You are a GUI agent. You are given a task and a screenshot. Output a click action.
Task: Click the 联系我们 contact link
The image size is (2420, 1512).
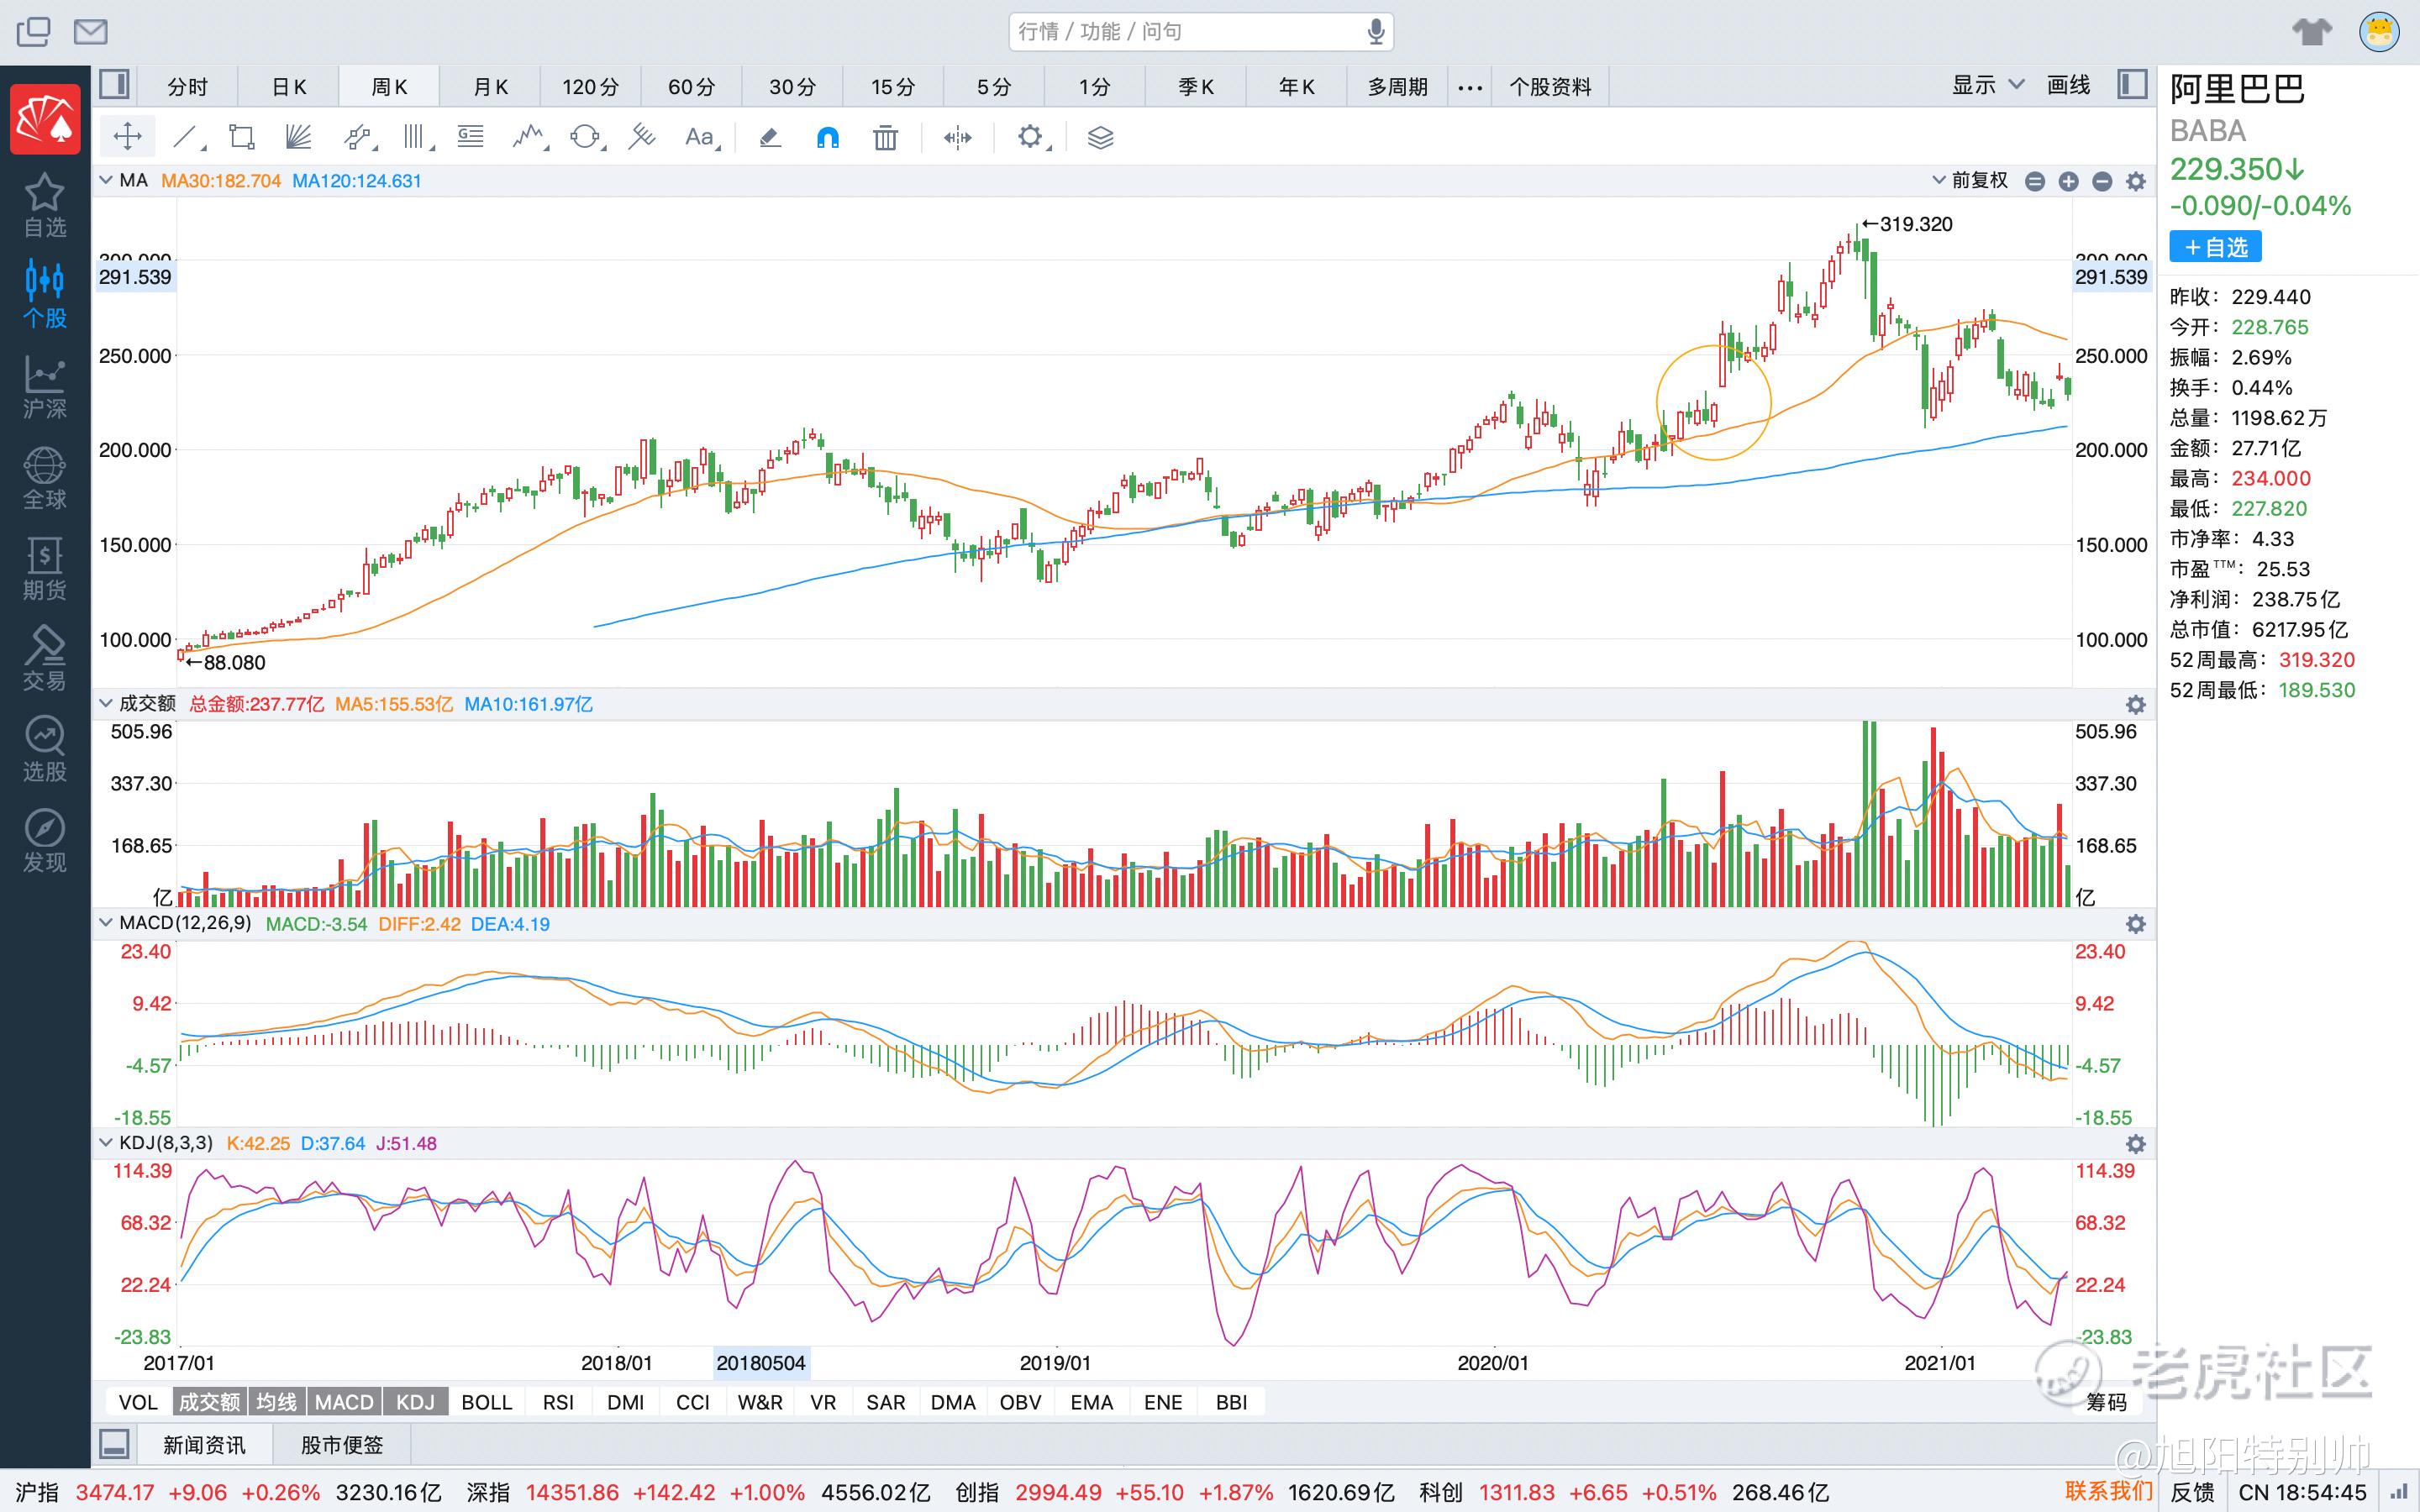coord(2108,1492)
